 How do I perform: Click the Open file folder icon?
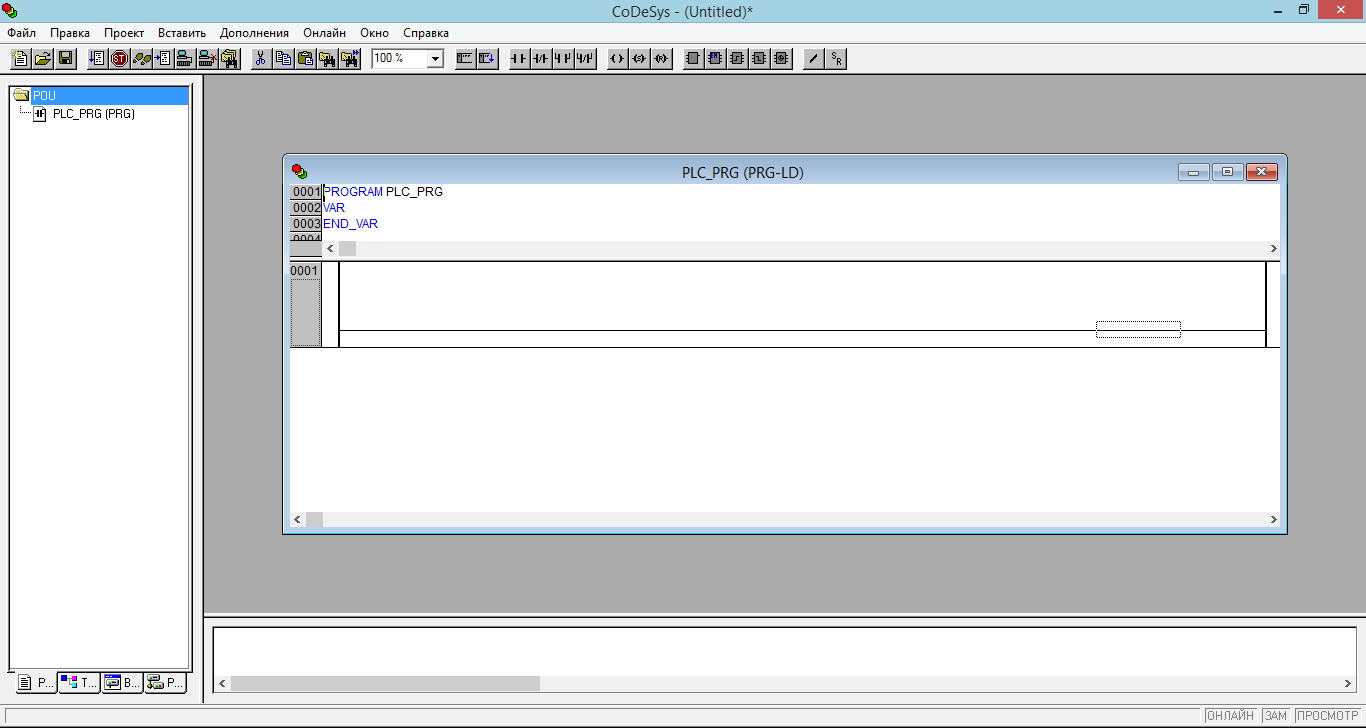tap(43, 59)
